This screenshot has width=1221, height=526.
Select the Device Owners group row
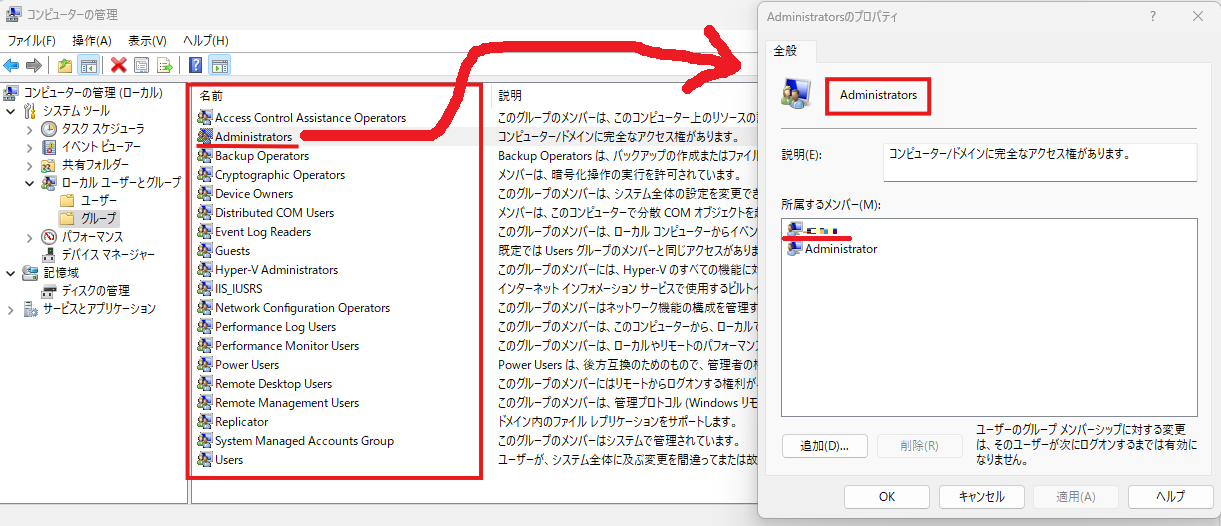pos(254,193)
